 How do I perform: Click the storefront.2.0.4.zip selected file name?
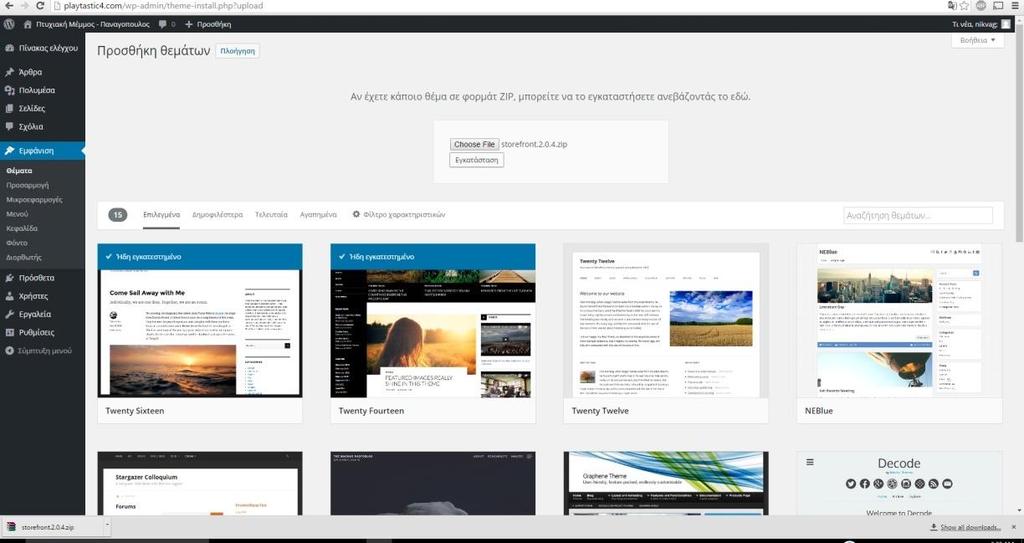click(534, 144)
